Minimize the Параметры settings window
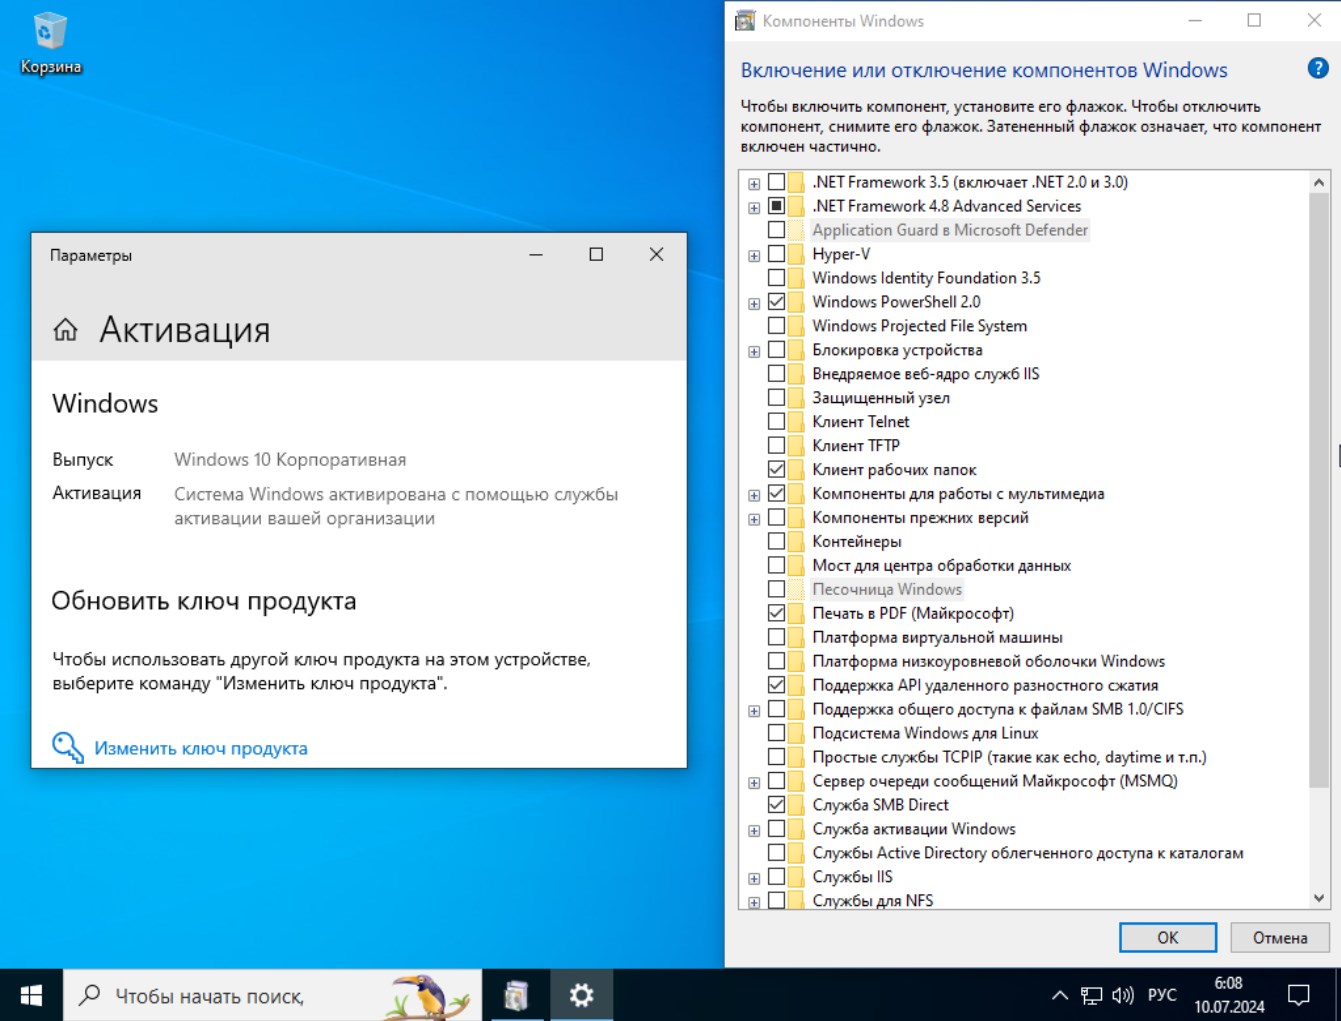This screenshot has height=1021, width=1341. coord(536,255)
